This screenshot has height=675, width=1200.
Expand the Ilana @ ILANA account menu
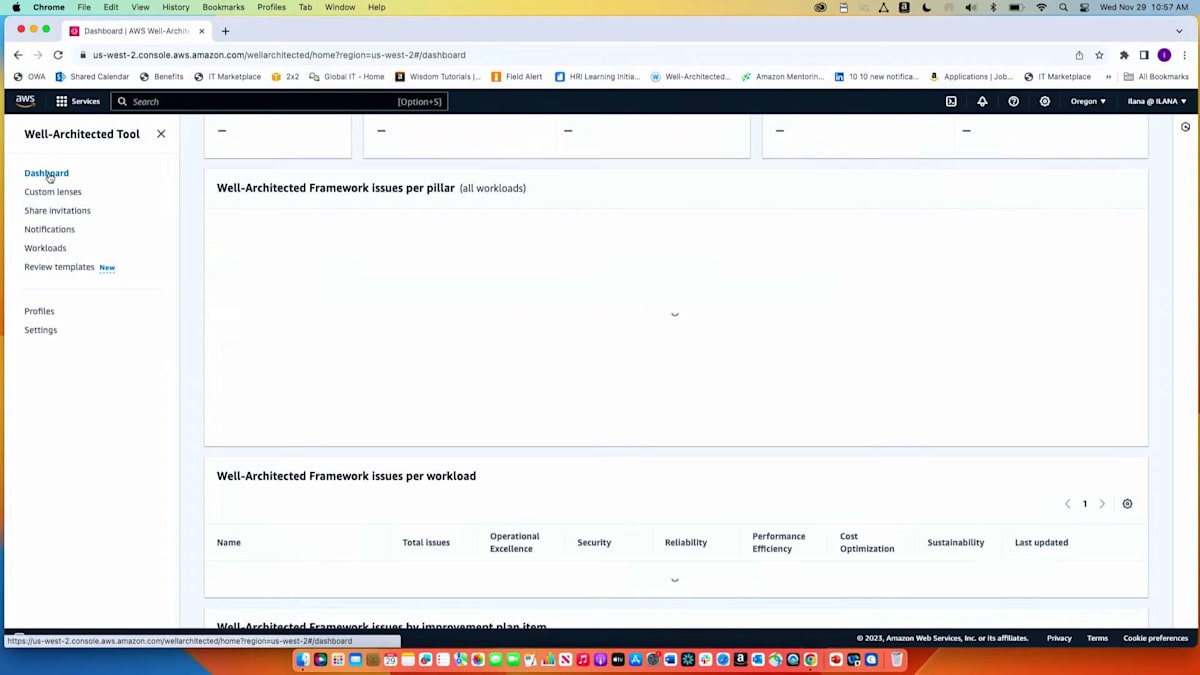click(x=1156, y=101)
